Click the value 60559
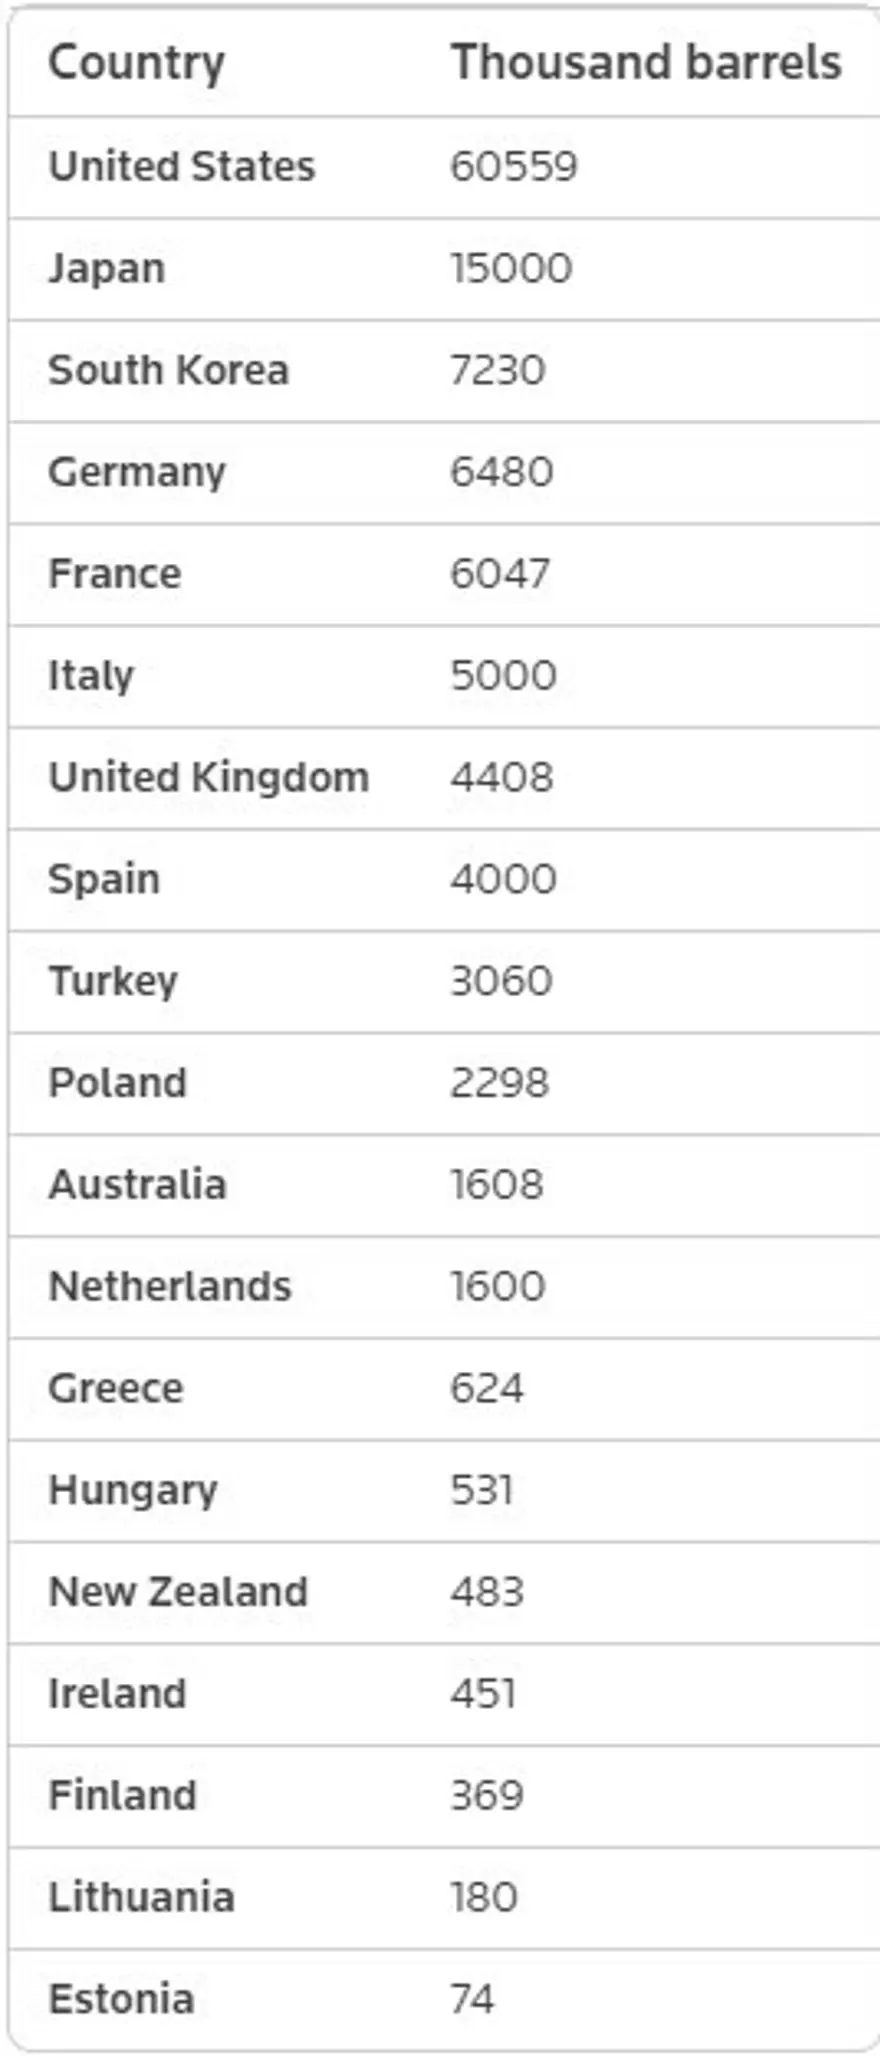 (x=514, y=166)
